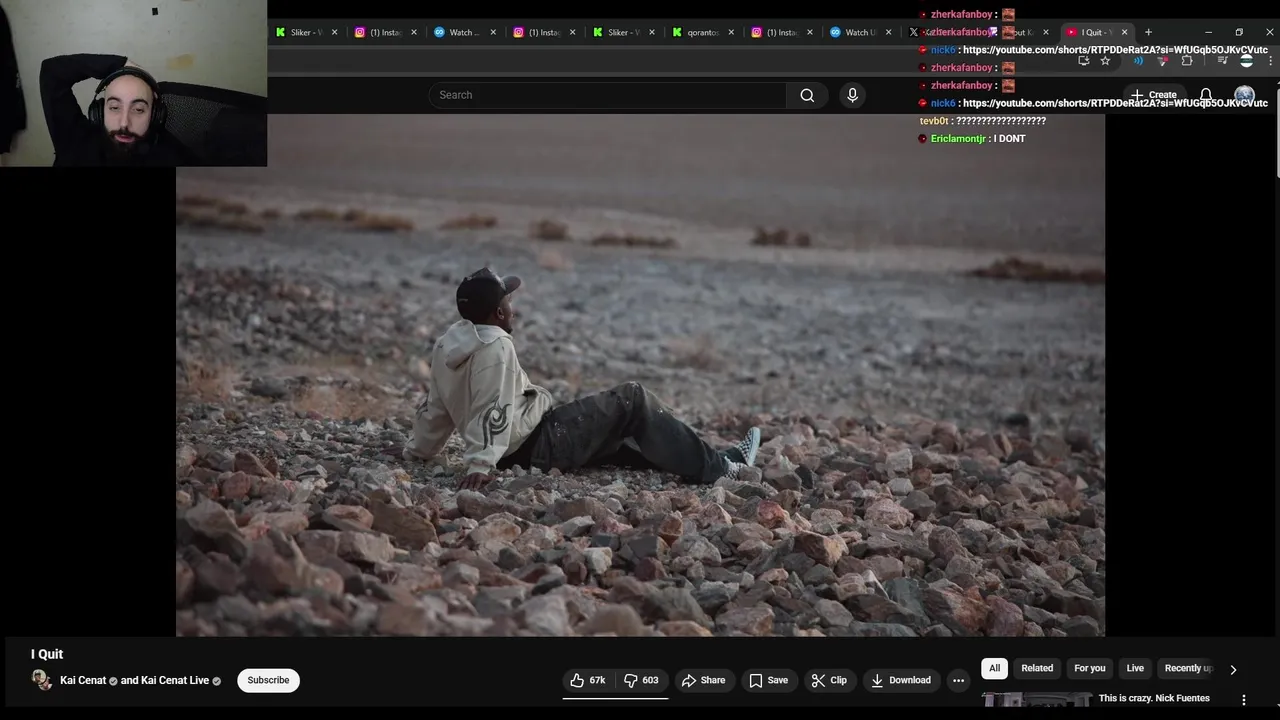The image size is (1280, 720).
Task: Open Kai Cenat channel avatar
Action: pyautogui.click(x=41, y=680)
